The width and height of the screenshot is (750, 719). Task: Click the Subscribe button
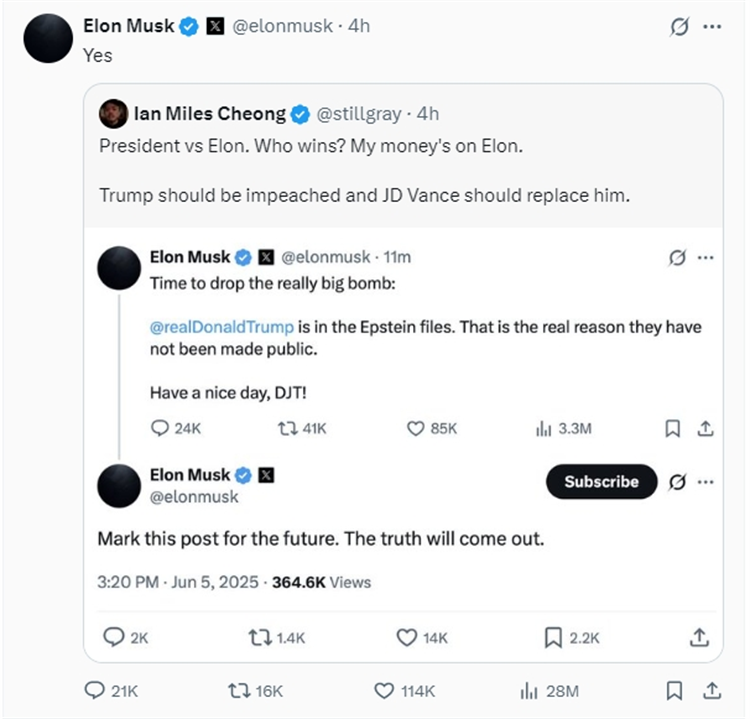[x=601, y=482]
